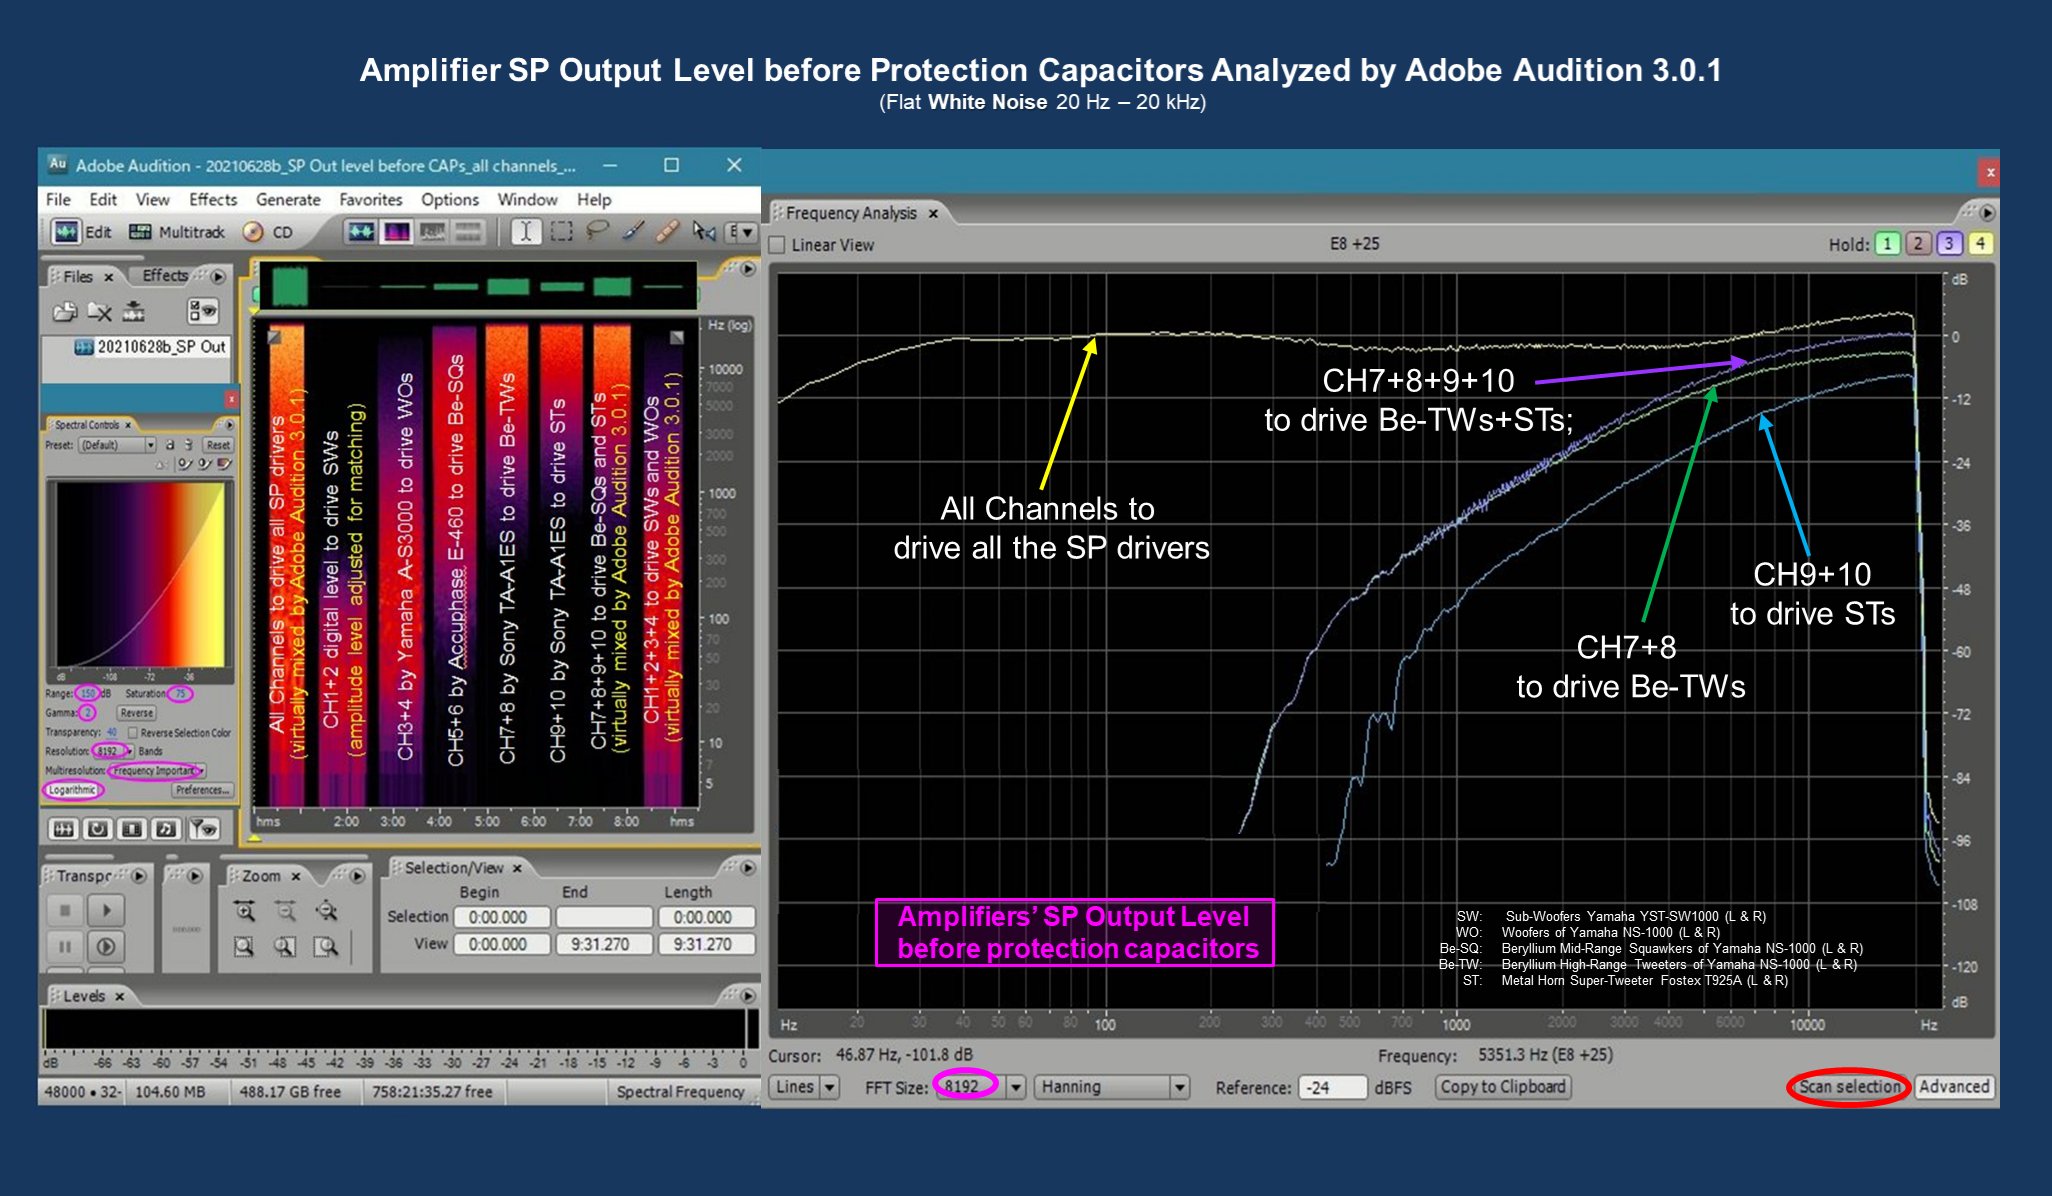The image size is (2052, 1196).
Task: Open Options menu
Action: (450, 199)
